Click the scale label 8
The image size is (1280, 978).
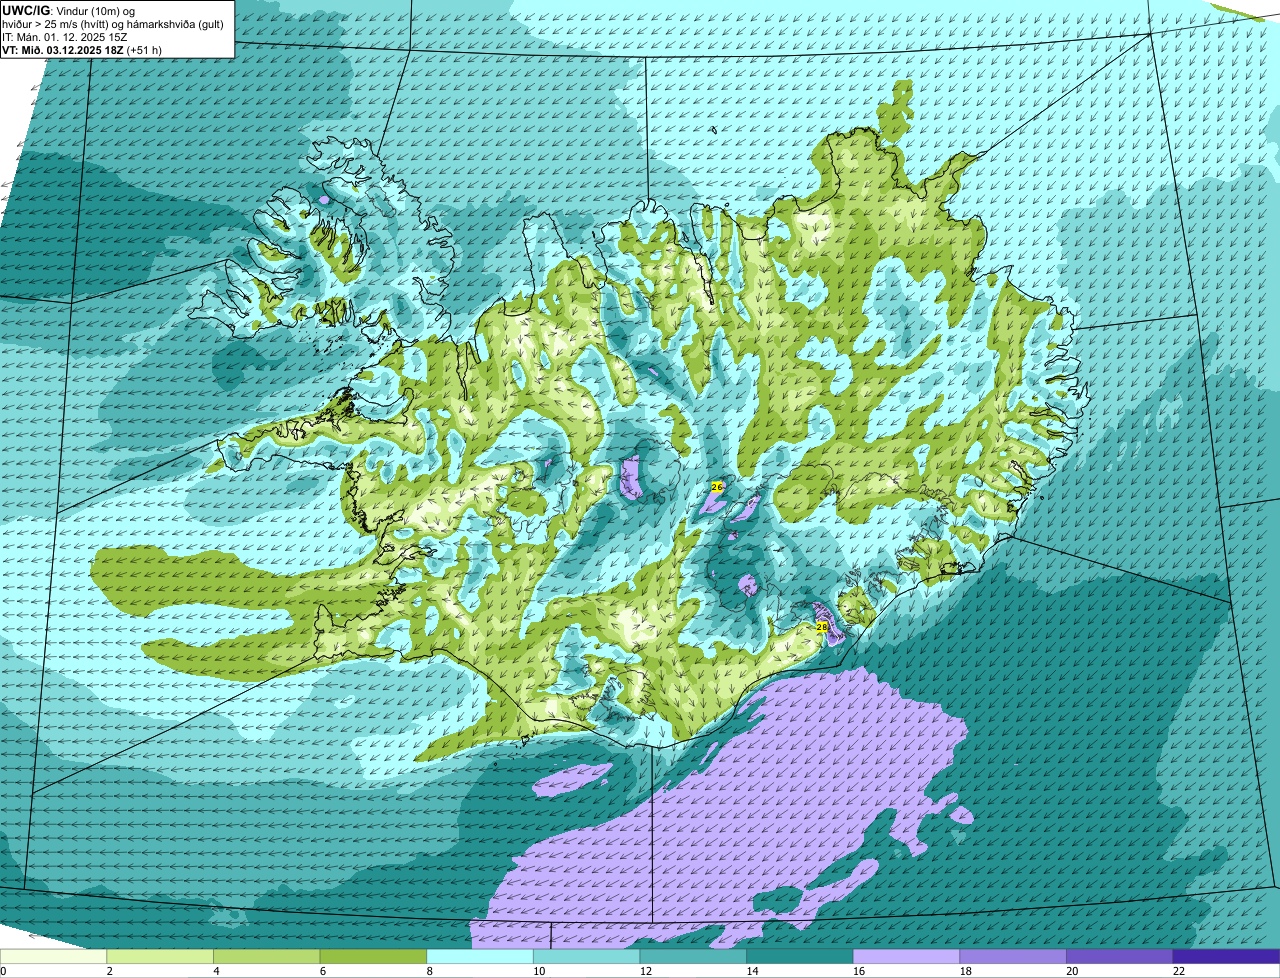click(429, 972)
